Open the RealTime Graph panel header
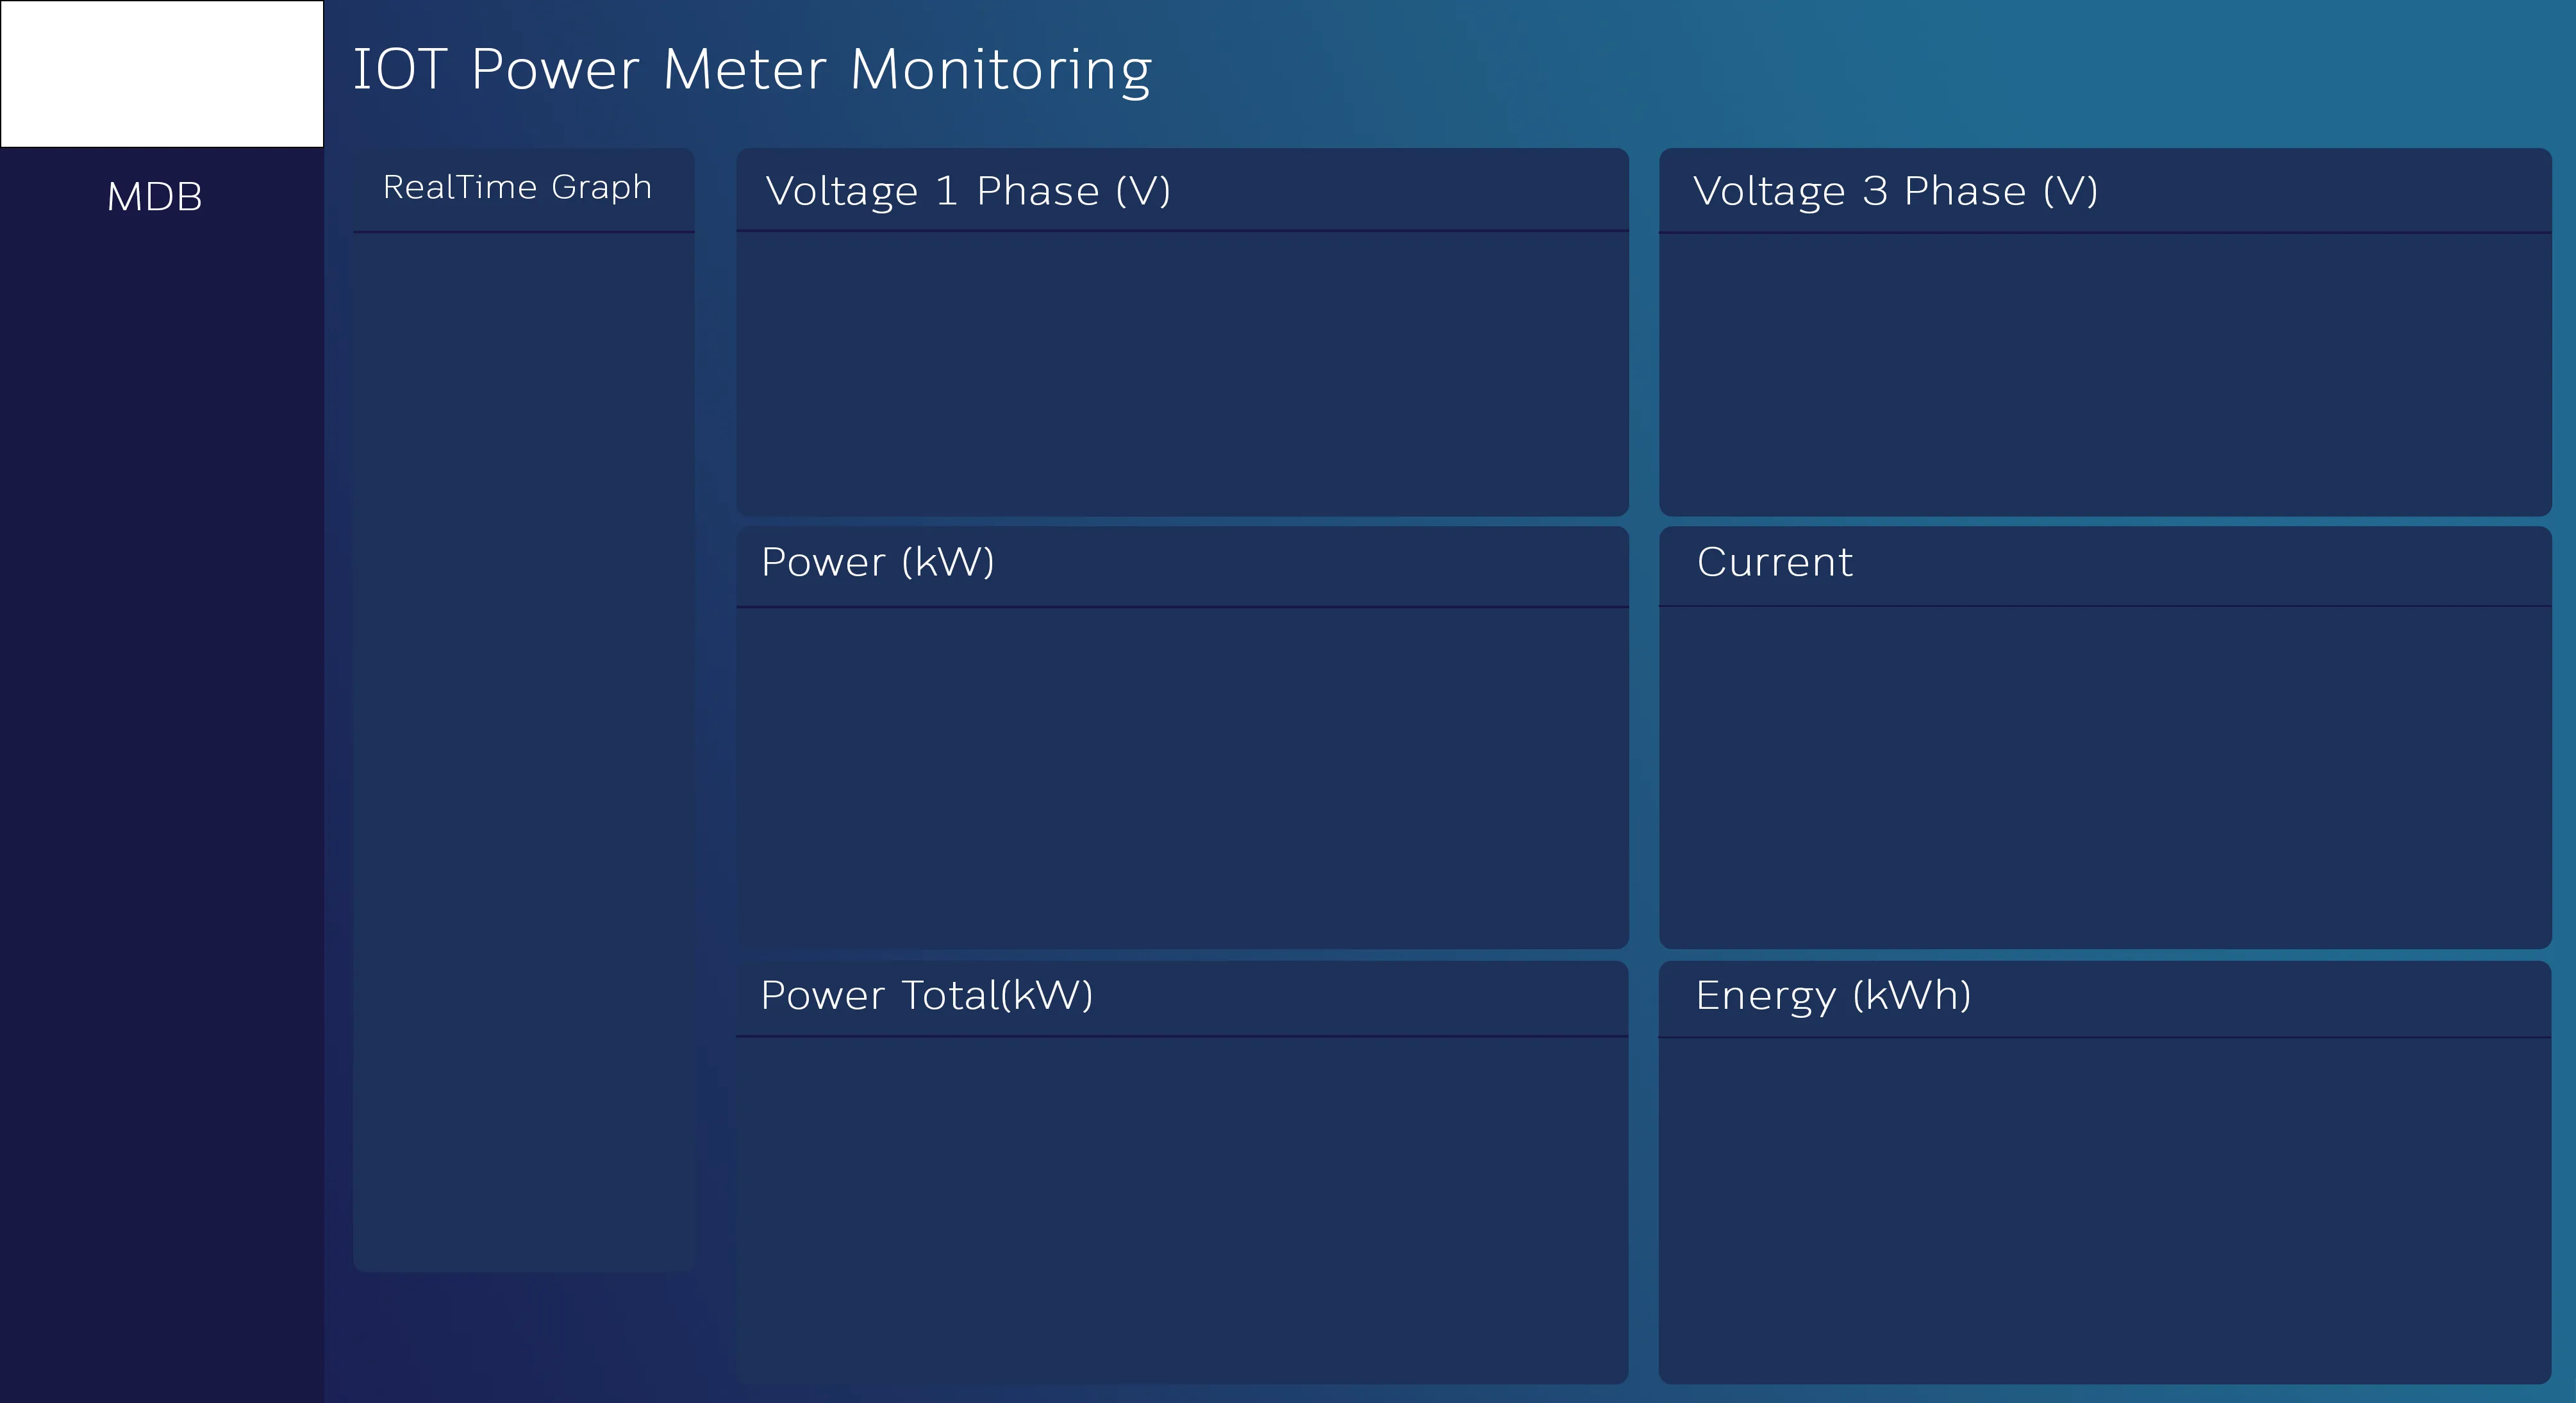The image size is (2576, 1403). pos(517,187)
